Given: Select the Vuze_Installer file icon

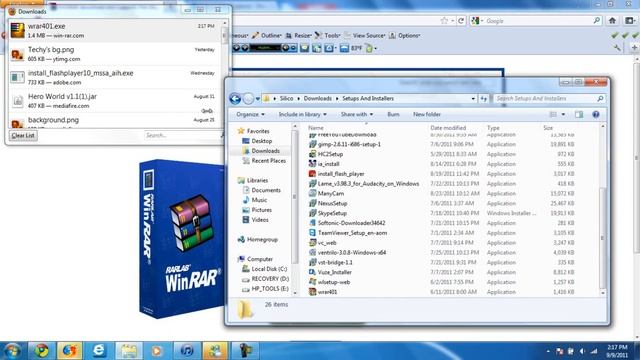Looking at the screenshot, I should [x=312, y=272].
